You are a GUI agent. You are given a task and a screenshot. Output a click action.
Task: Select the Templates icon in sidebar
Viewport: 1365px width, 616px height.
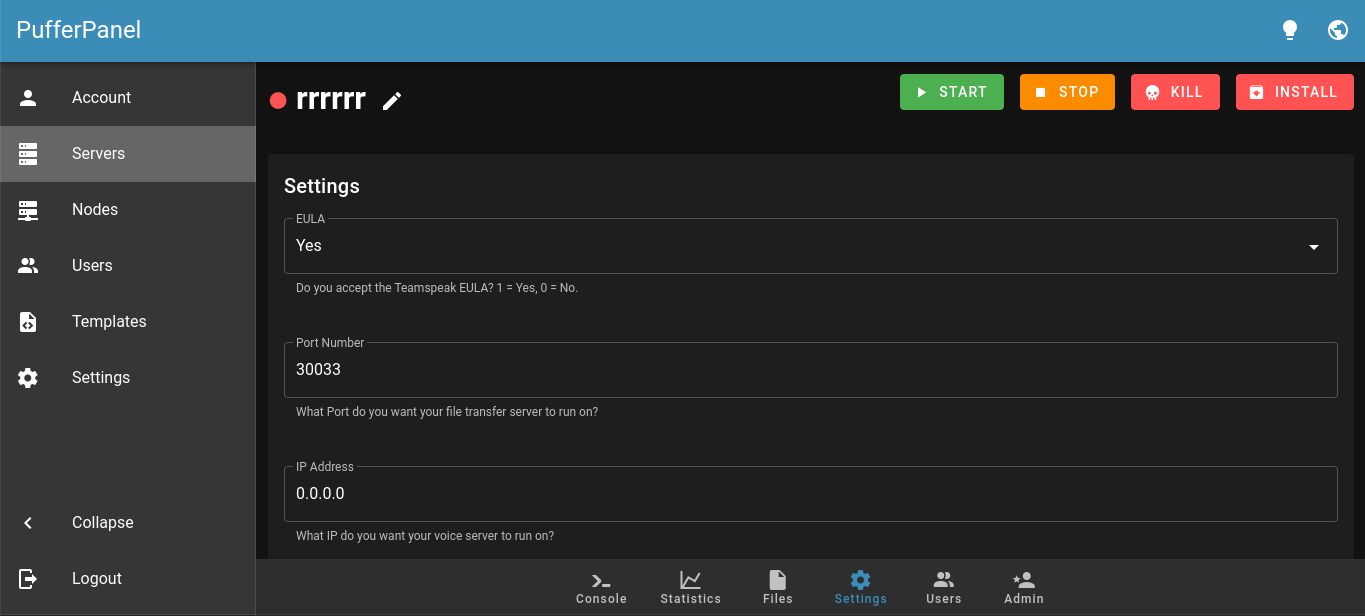pos(27,321)
